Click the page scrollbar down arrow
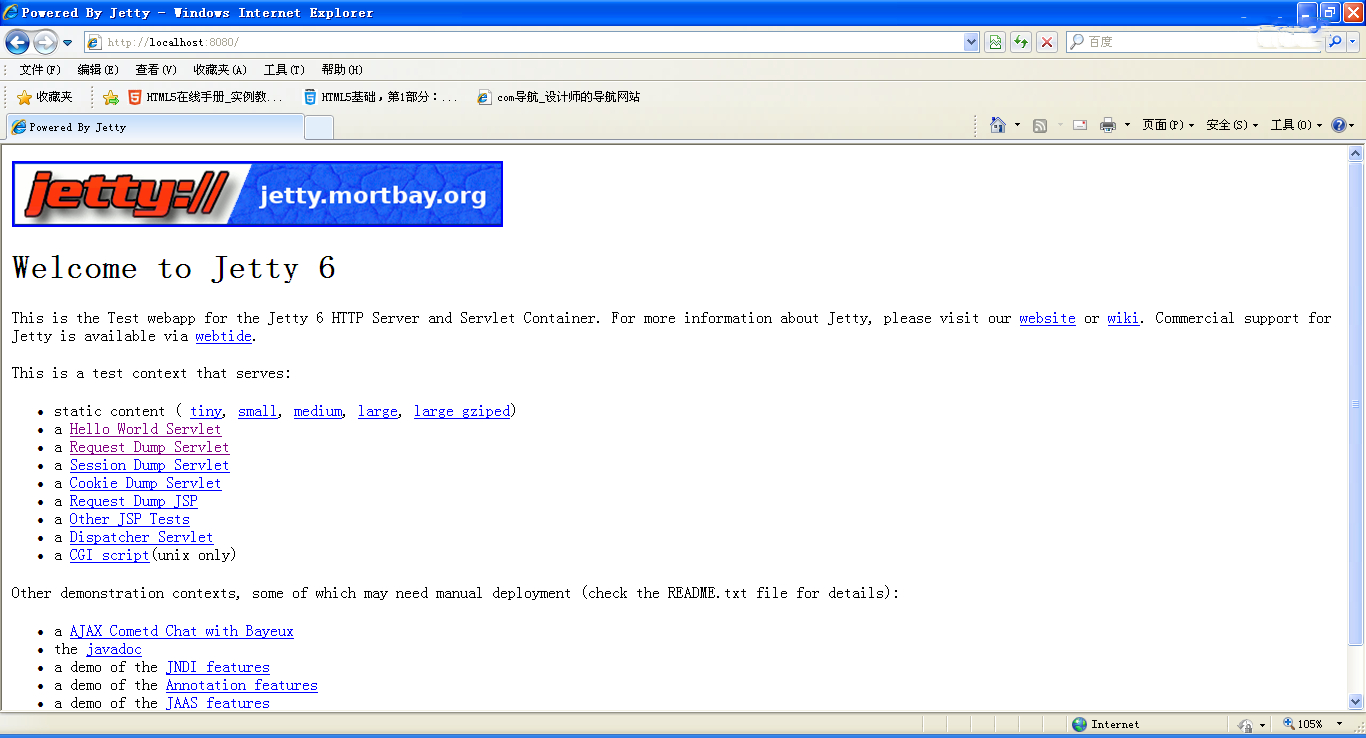The height and width of the screenshot is (738, 1366). (x=1356, y=702)
